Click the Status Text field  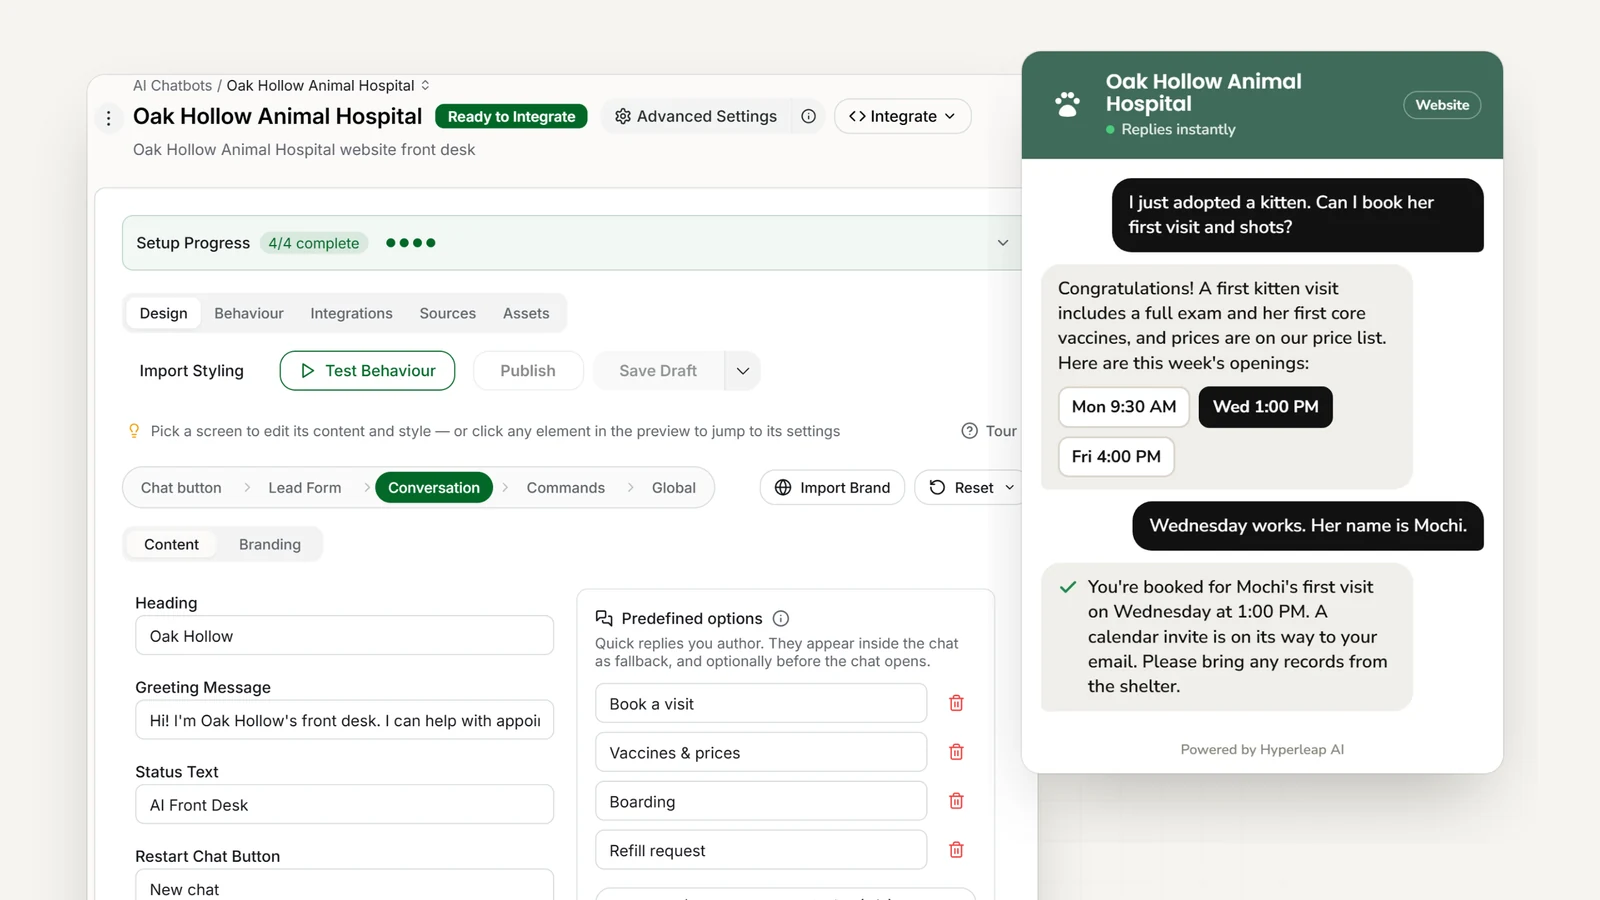(344, 804)
